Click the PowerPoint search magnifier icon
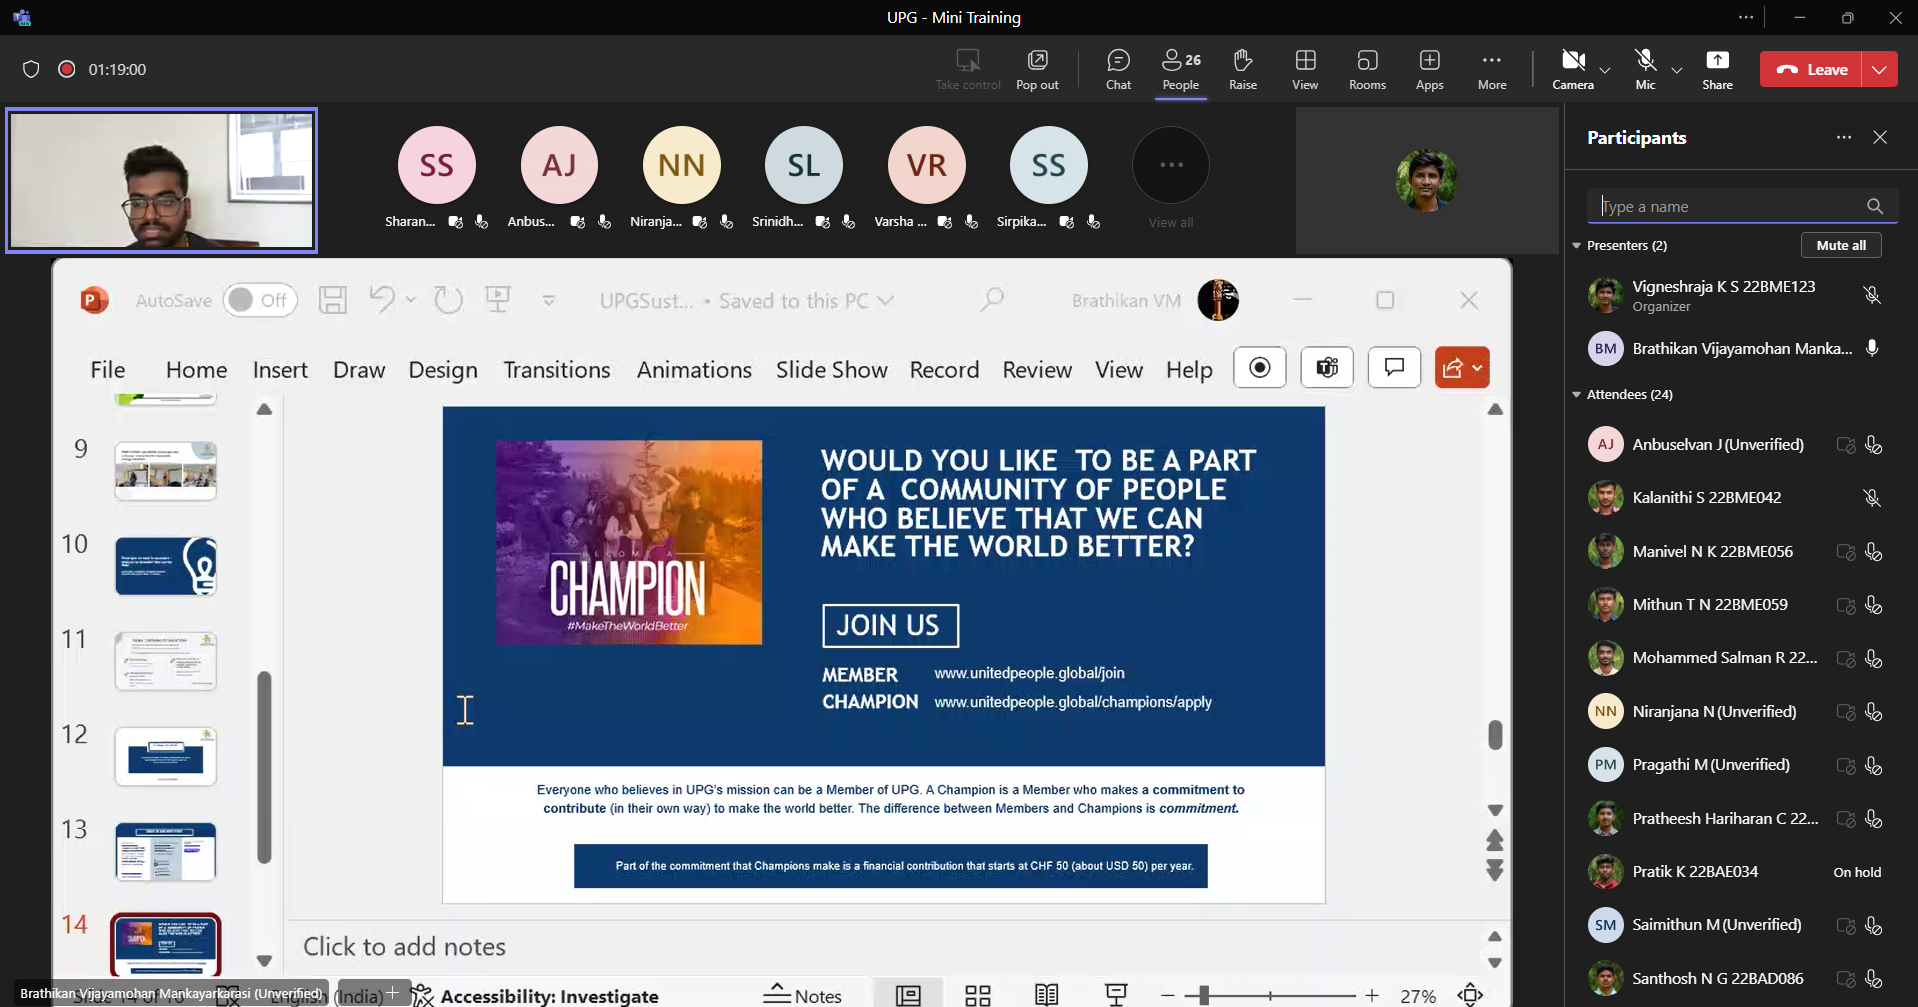1918x1007 pixels. 991,299
